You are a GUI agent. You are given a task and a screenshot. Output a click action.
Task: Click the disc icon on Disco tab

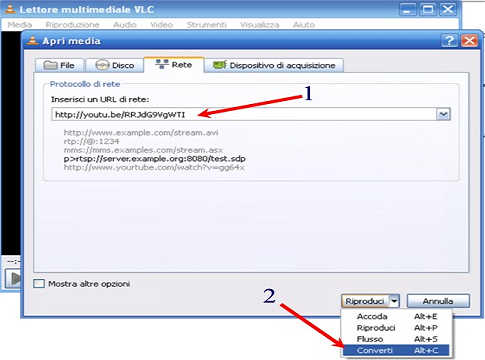[x=102, y=65]
